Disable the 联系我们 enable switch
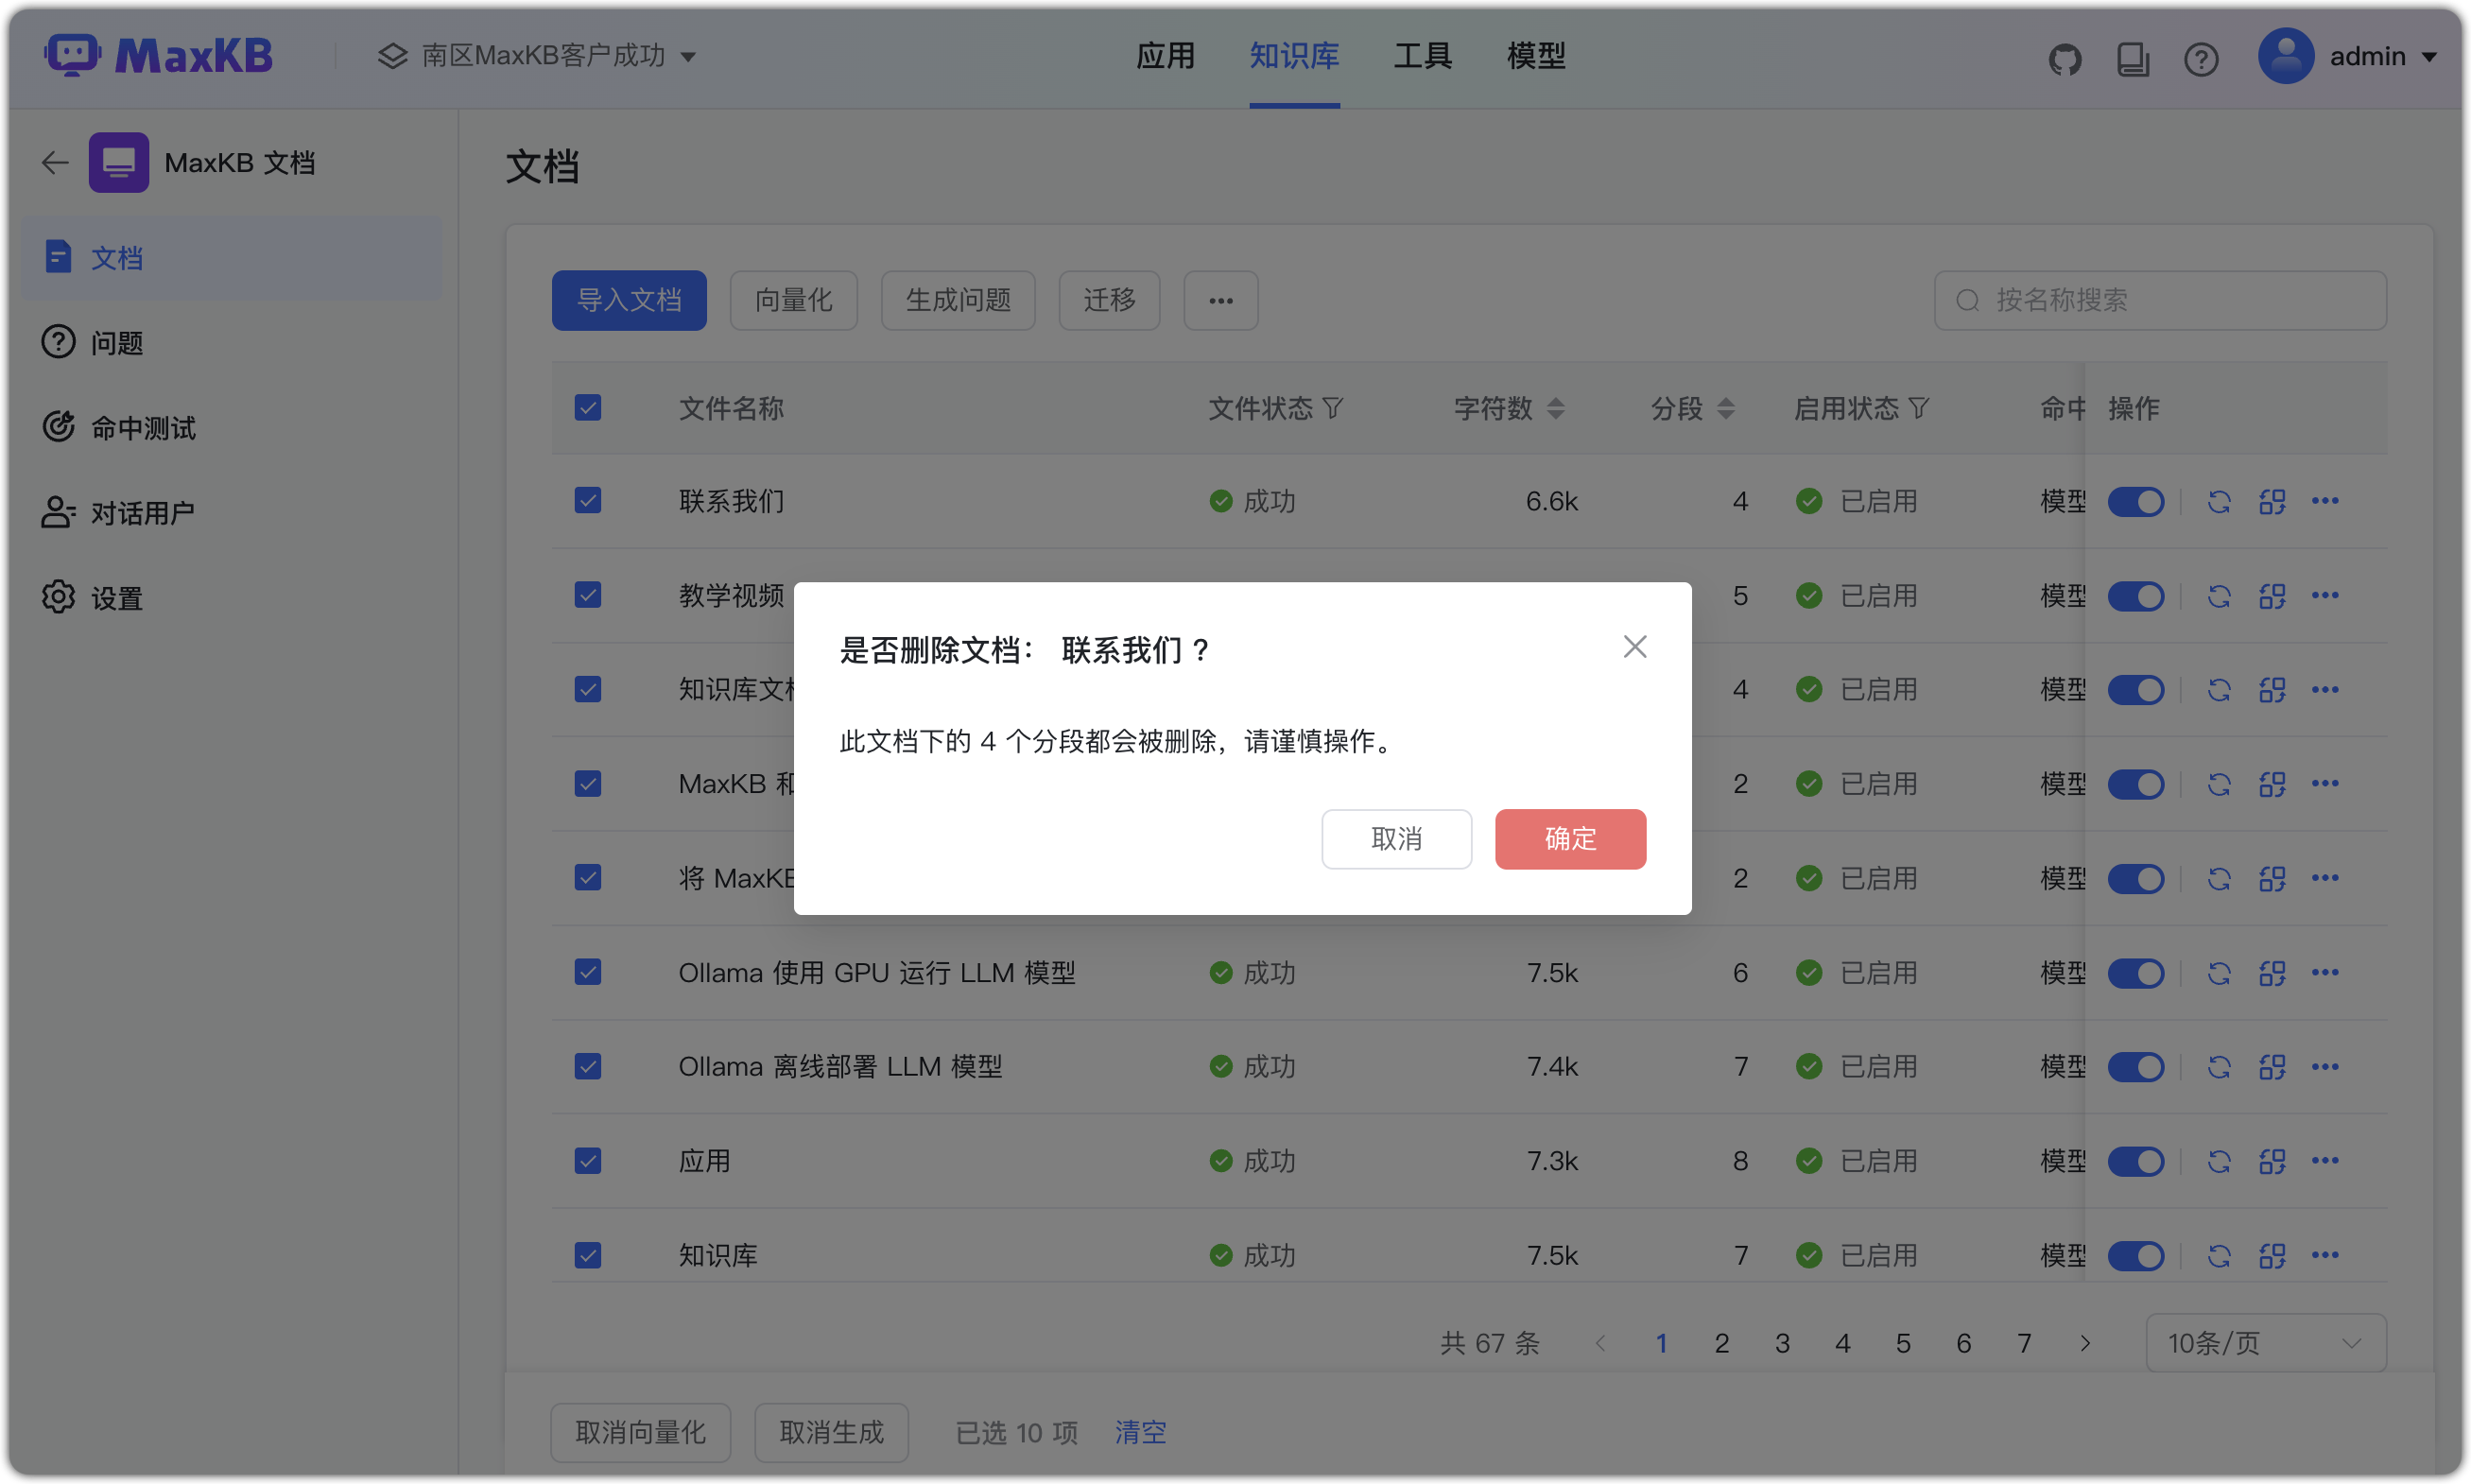 2135,501
